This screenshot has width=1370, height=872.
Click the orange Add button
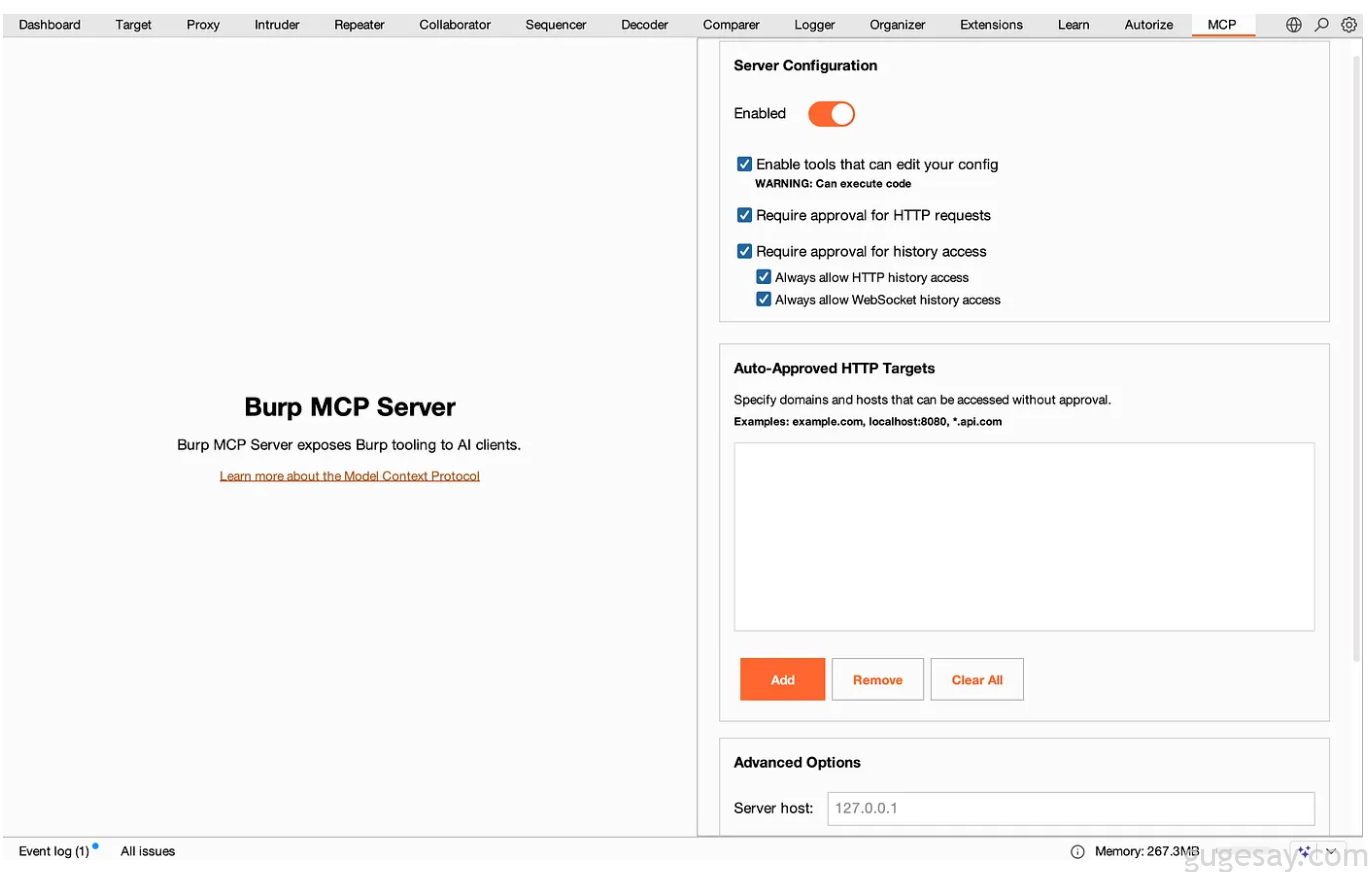pyautogui.click(x=783, y=680)
